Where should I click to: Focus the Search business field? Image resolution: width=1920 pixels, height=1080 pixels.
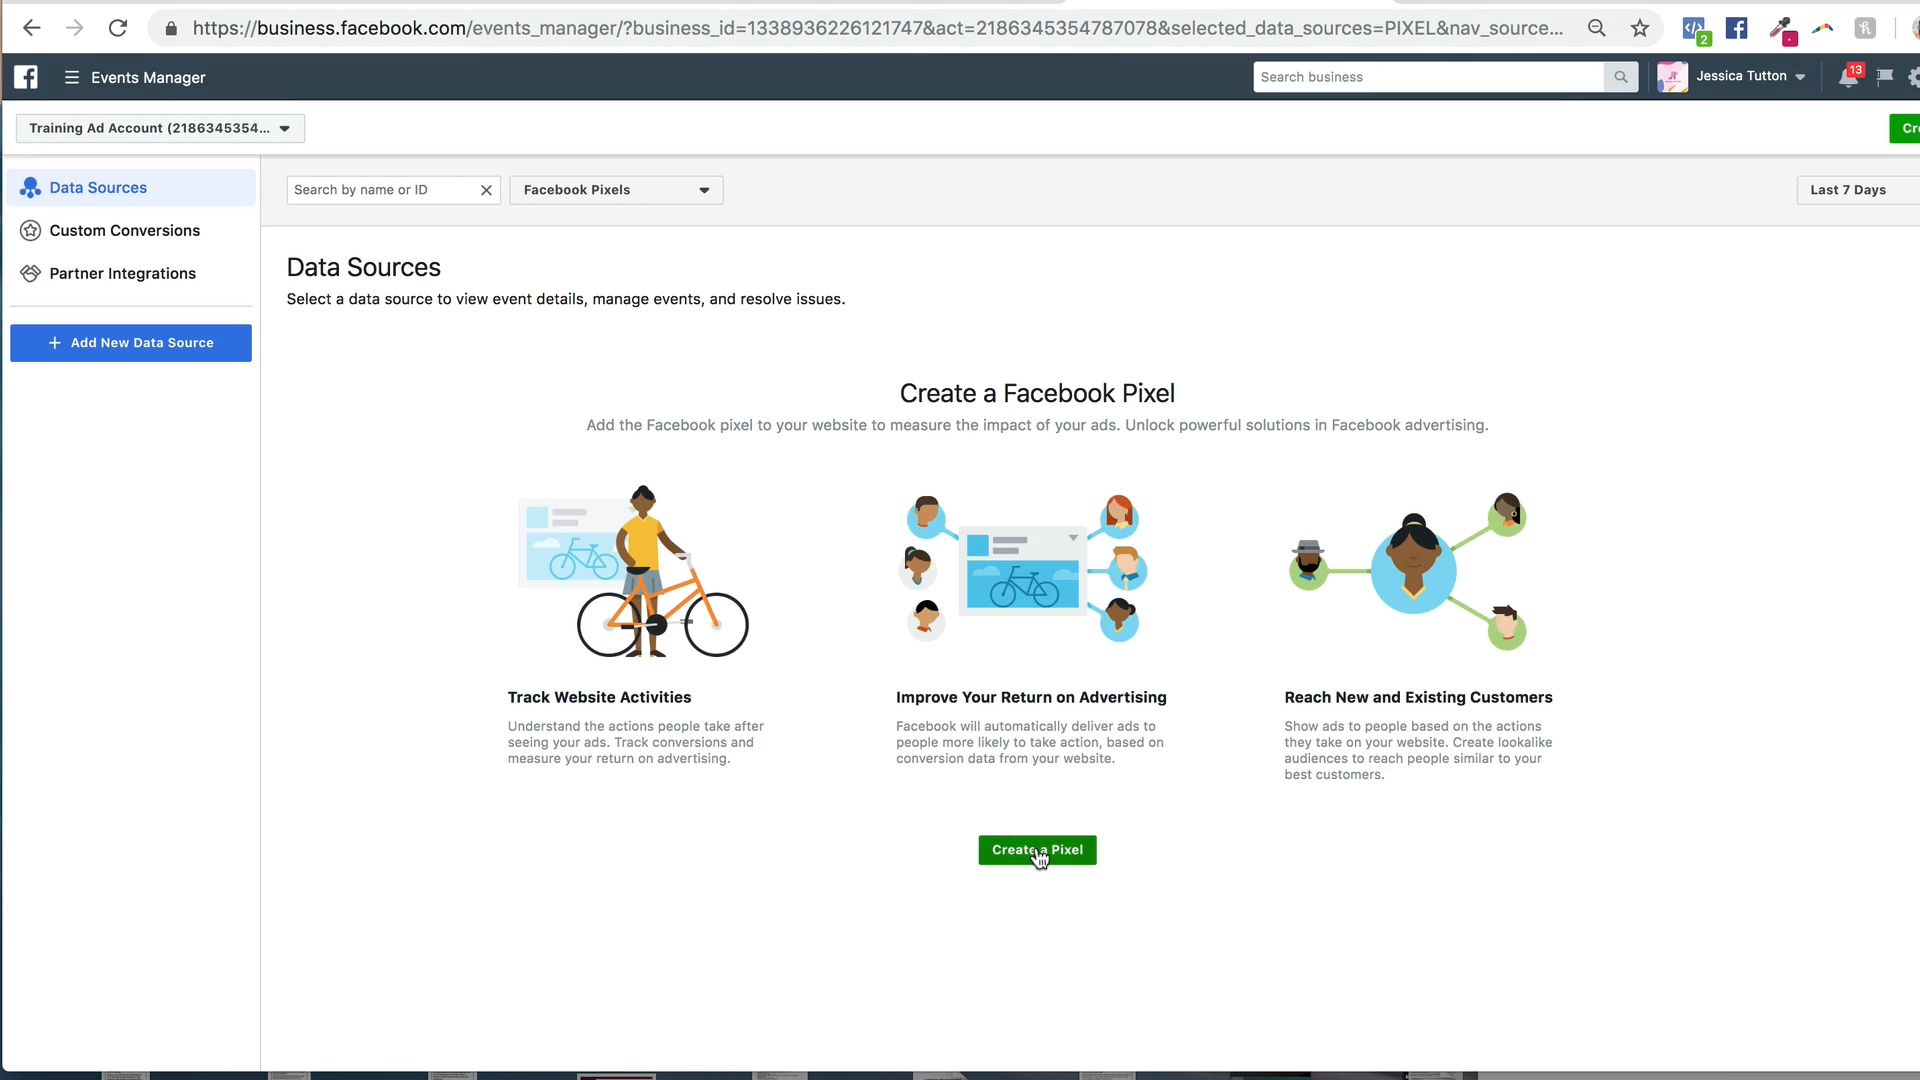click(1428, 77)
